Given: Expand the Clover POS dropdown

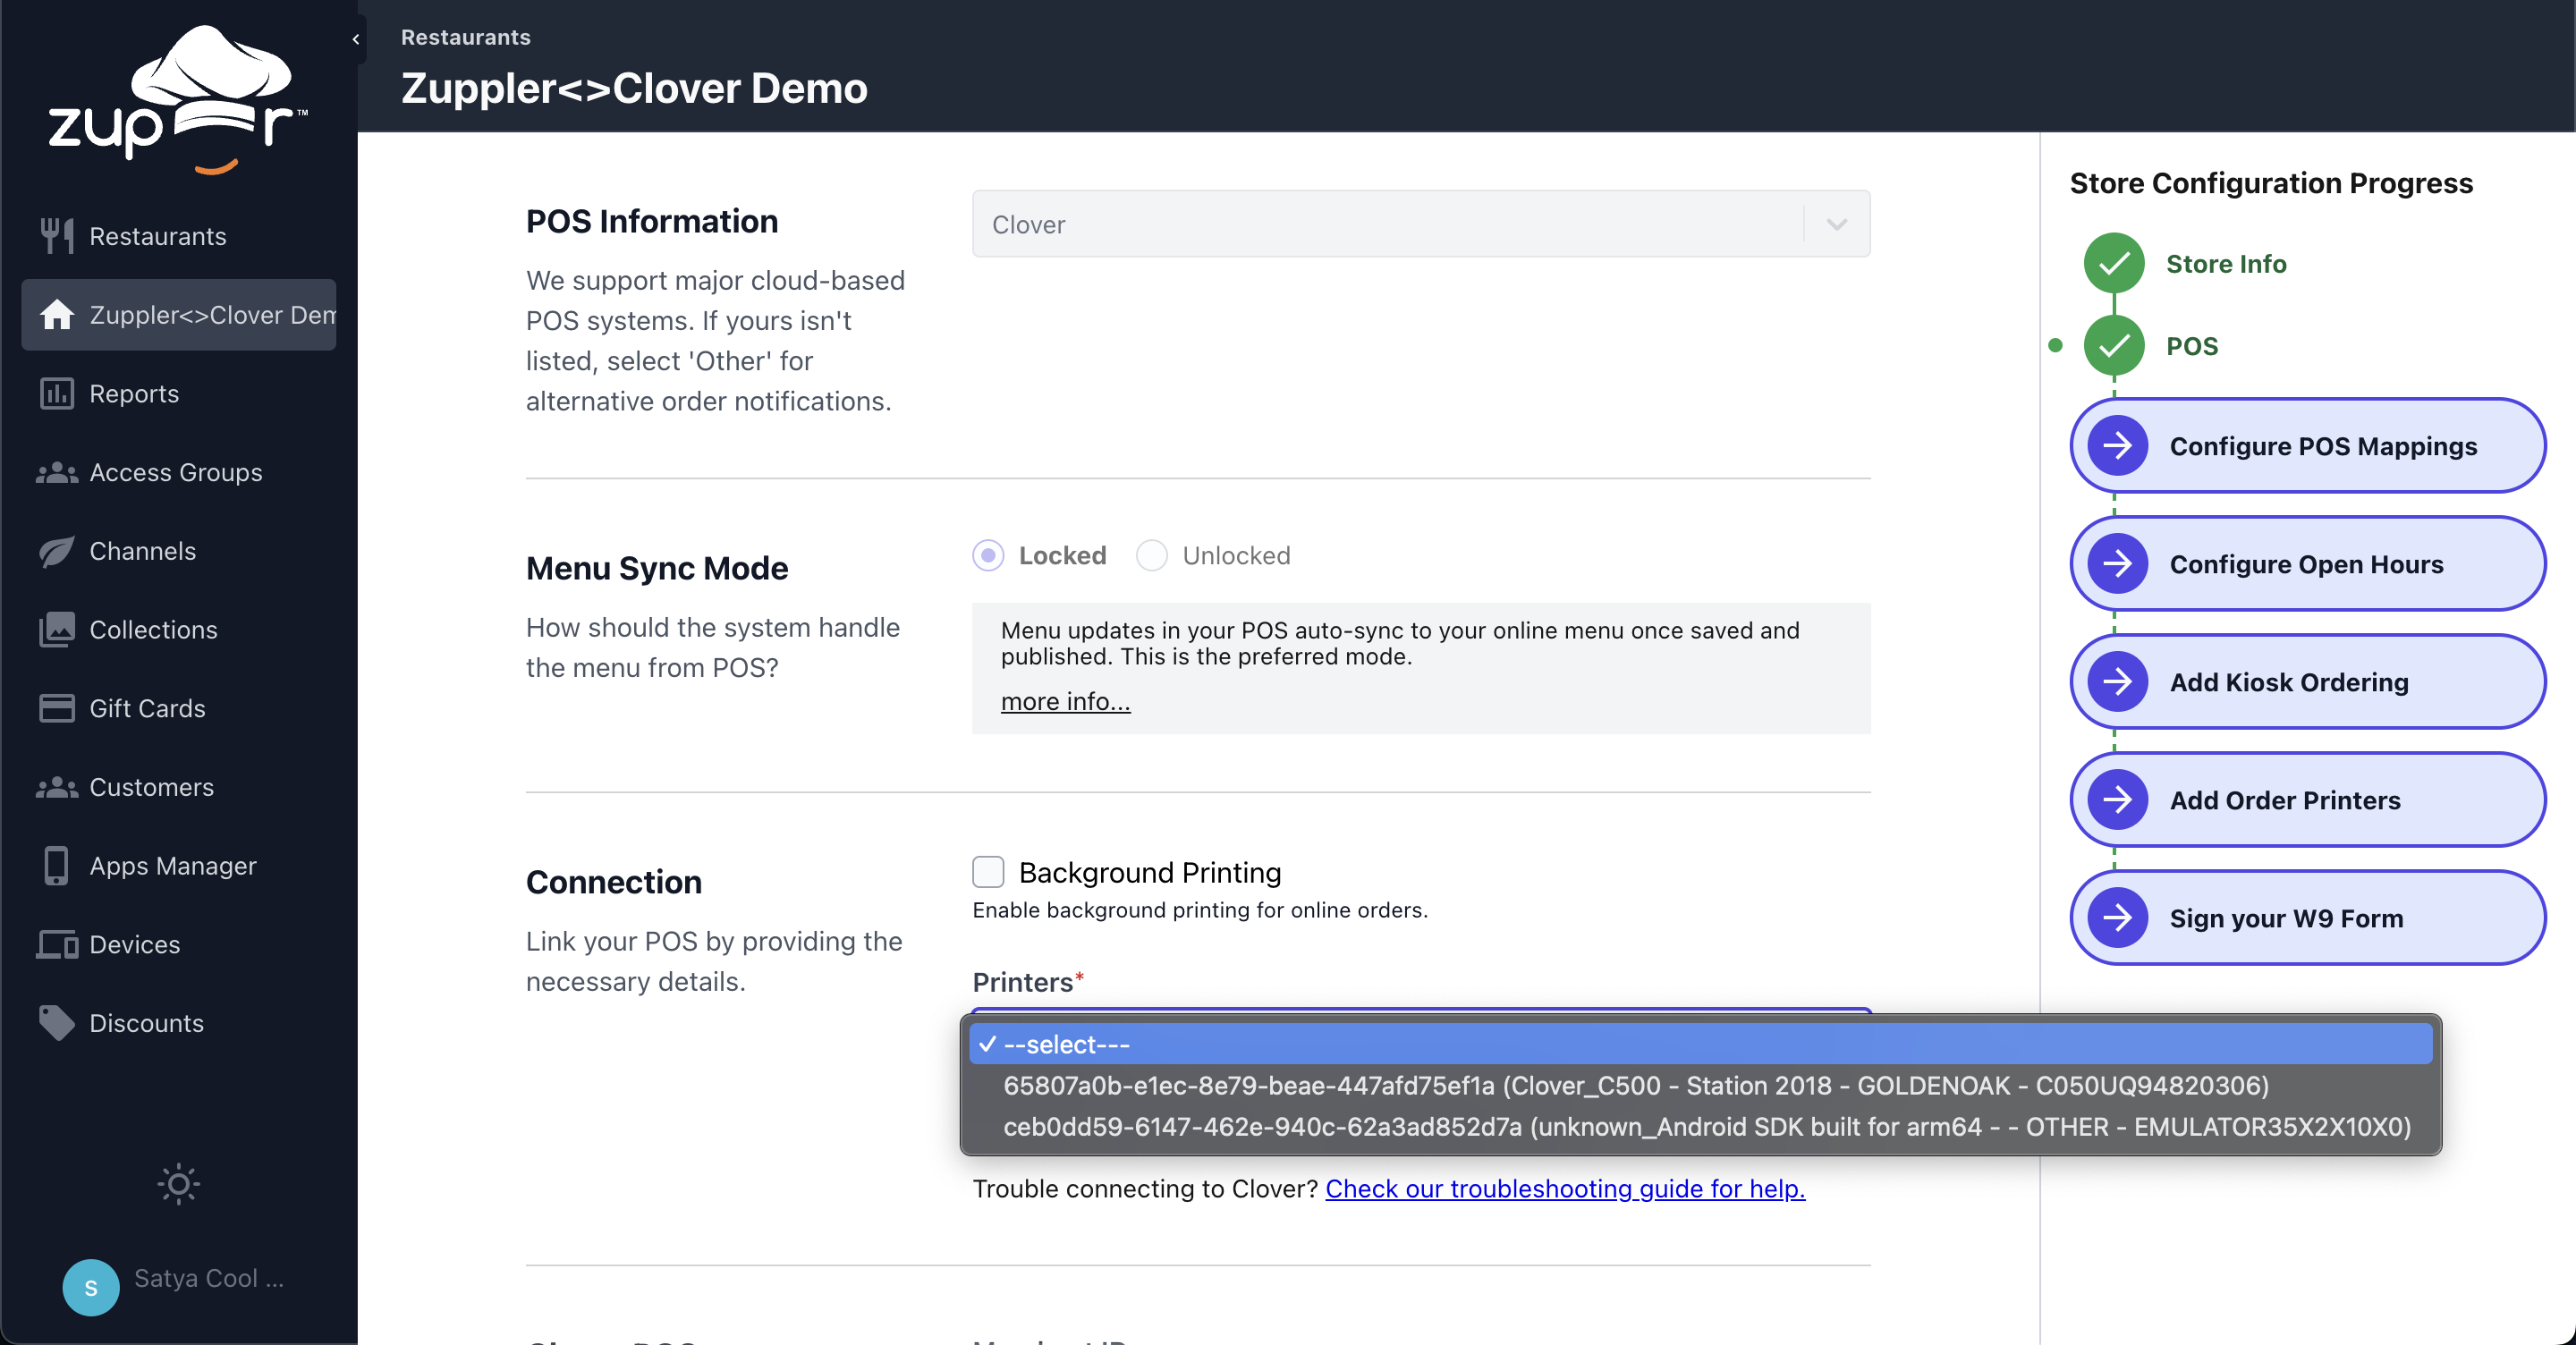Looking at the screenshot, I should [x=1836, y=224].
